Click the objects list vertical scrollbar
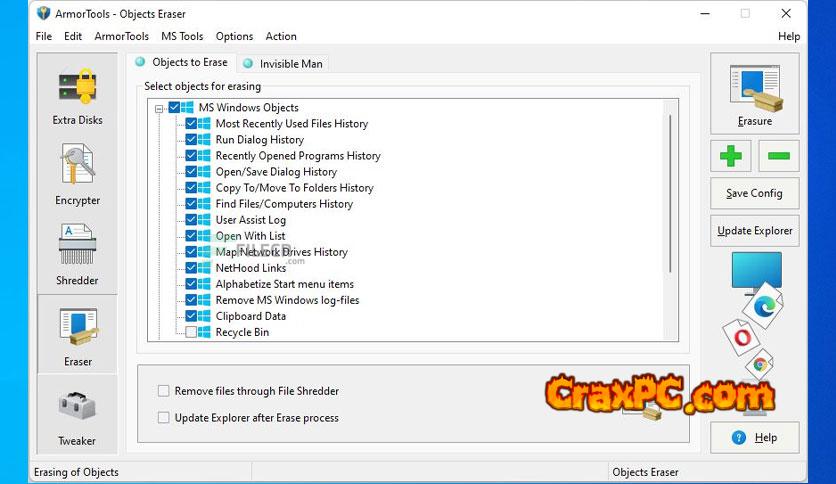836x484 pixels. (x=670, y=193)
